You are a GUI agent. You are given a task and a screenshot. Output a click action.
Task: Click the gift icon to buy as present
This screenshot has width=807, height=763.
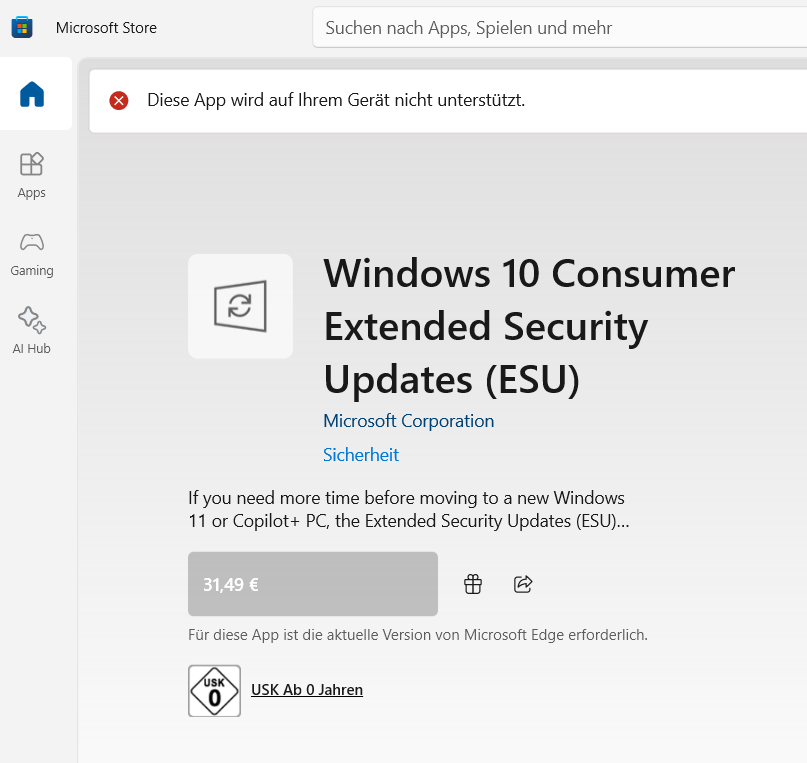point(473,584)
